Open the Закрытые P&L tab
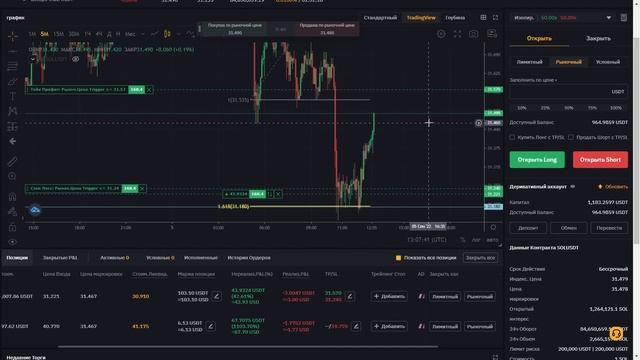 [x=60, y=258]
